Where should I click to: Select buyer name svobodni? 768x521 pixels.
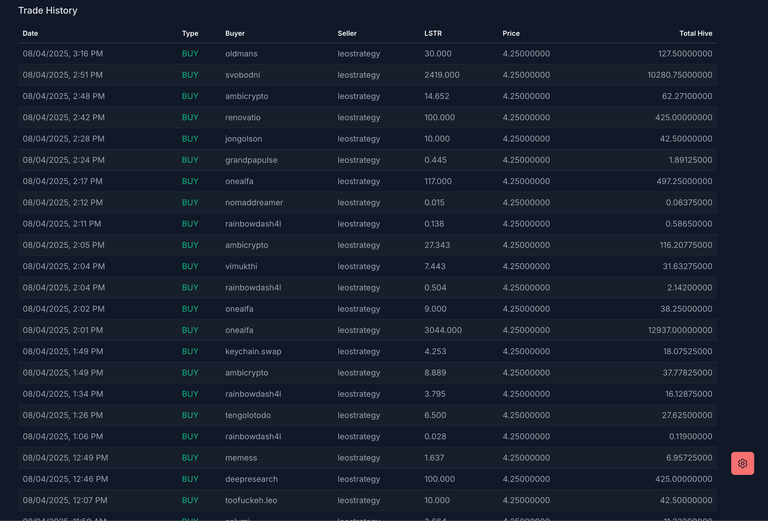click(242, 75)
